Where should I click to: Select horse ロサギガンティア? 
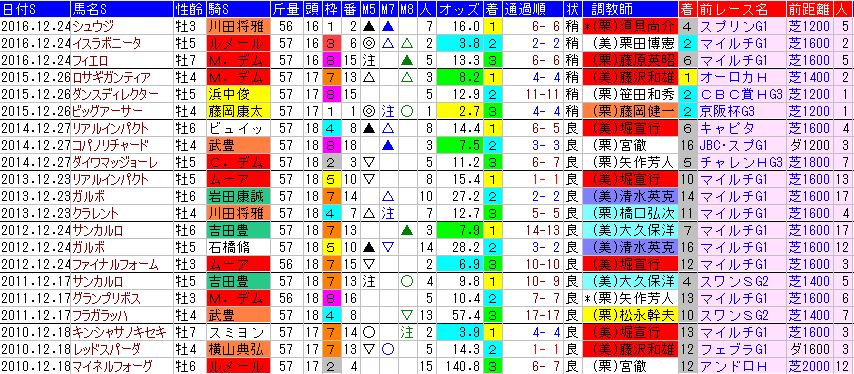(x=112, y=76)
